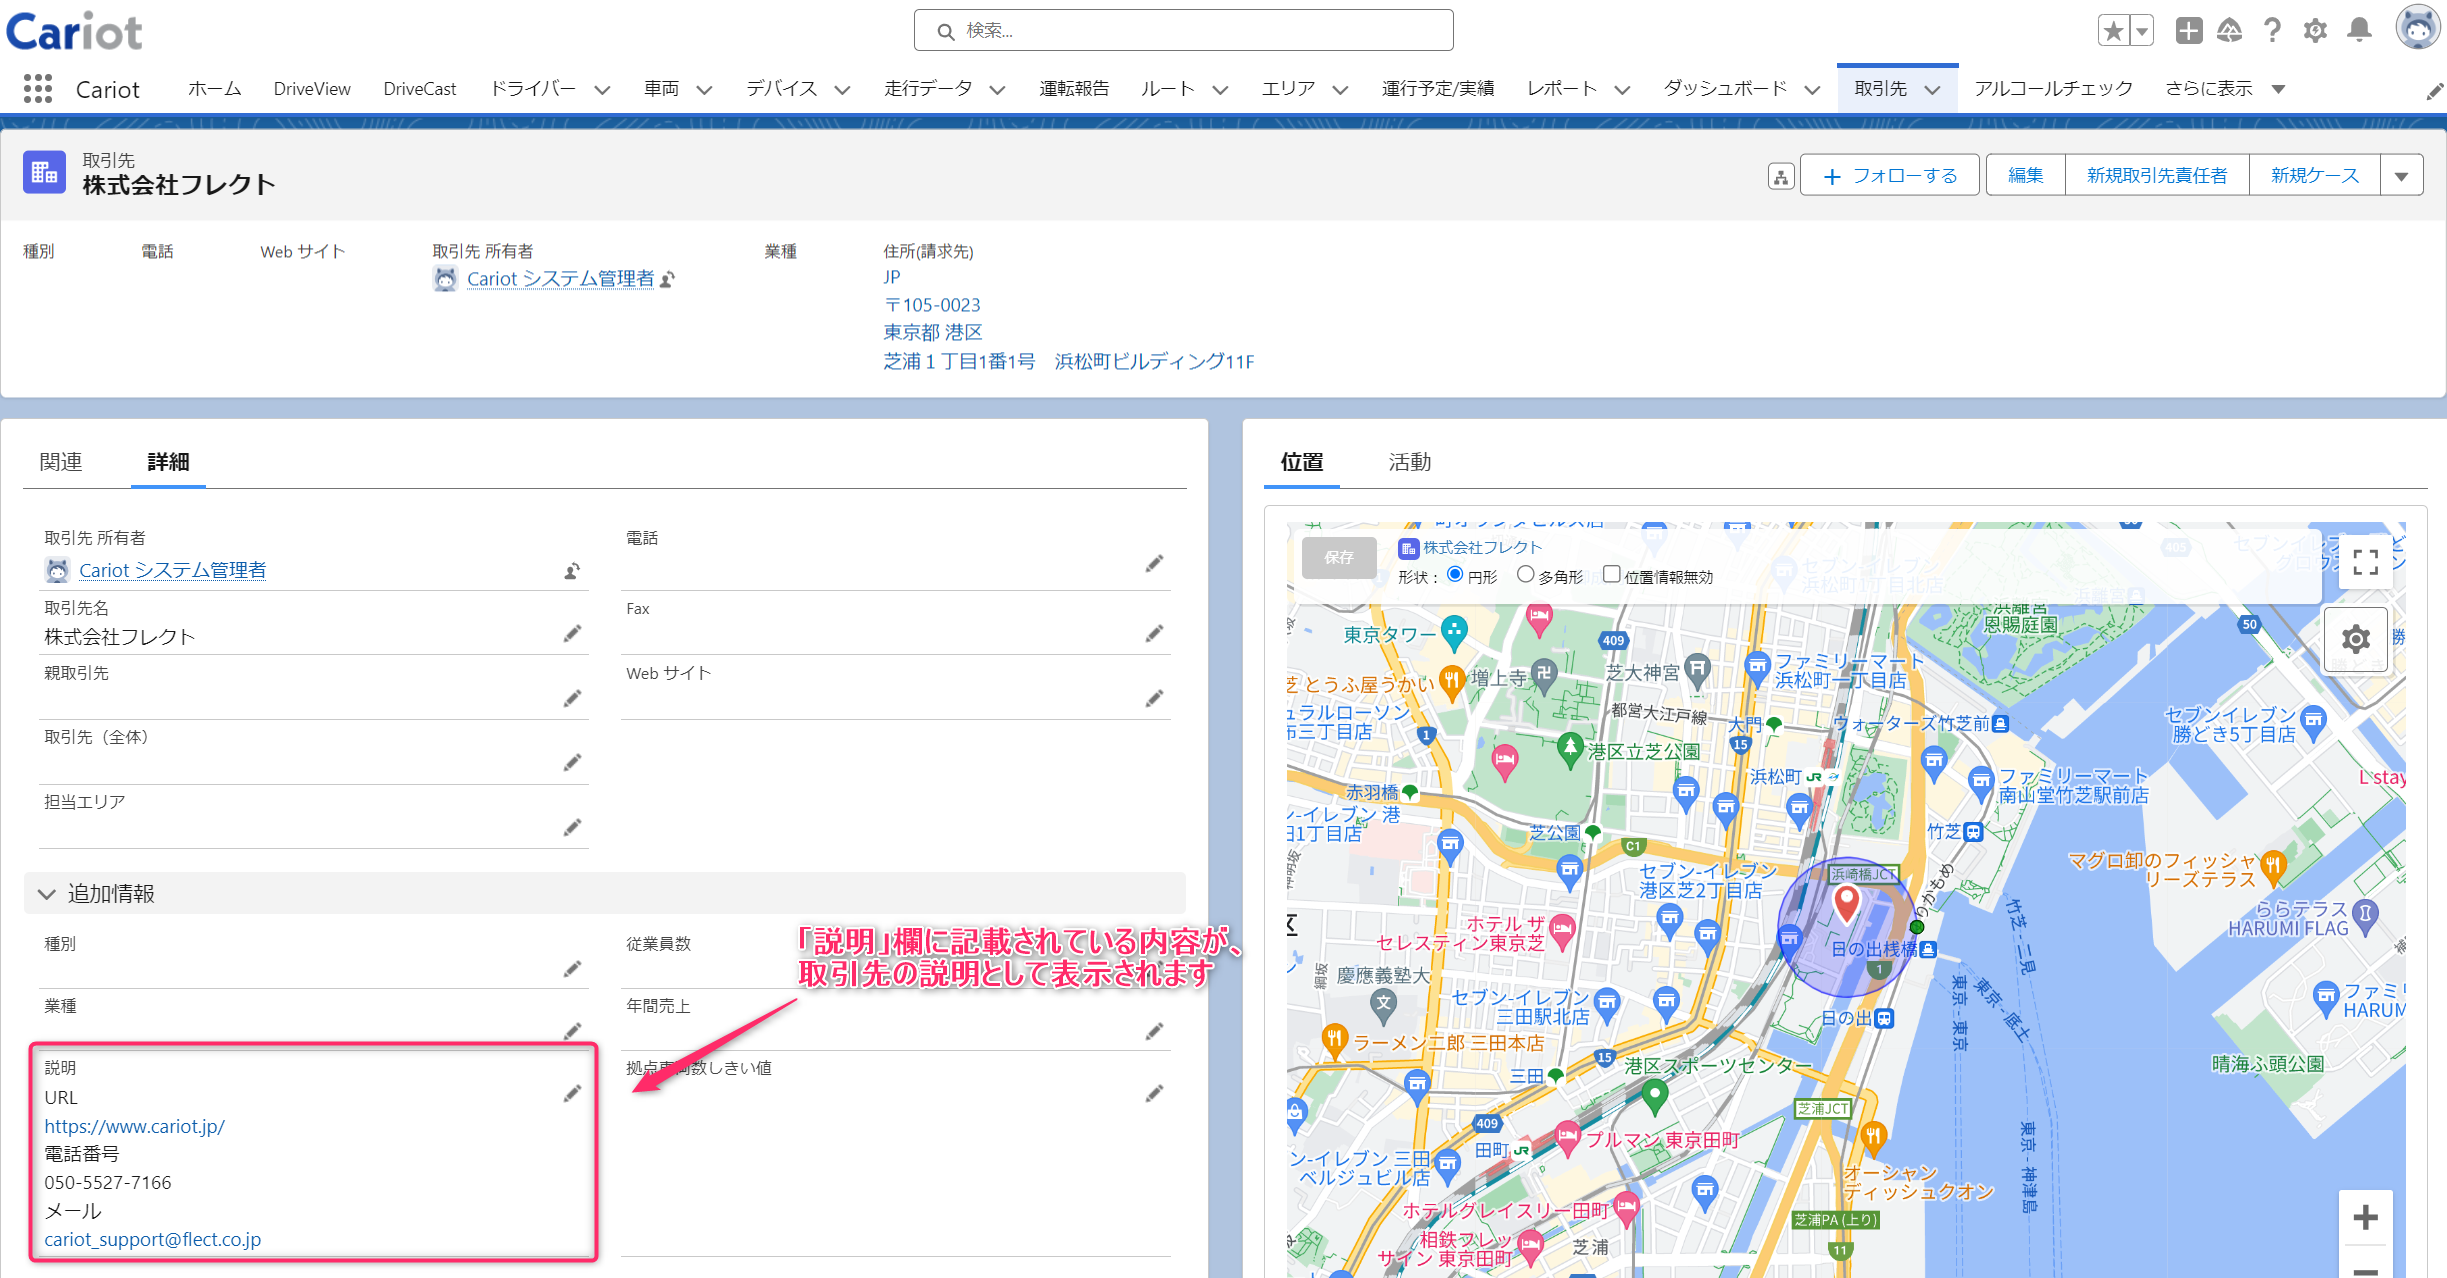2447x1278 pixels.
Task: Open the DriveCast tab
Action: tap(419, 89)
